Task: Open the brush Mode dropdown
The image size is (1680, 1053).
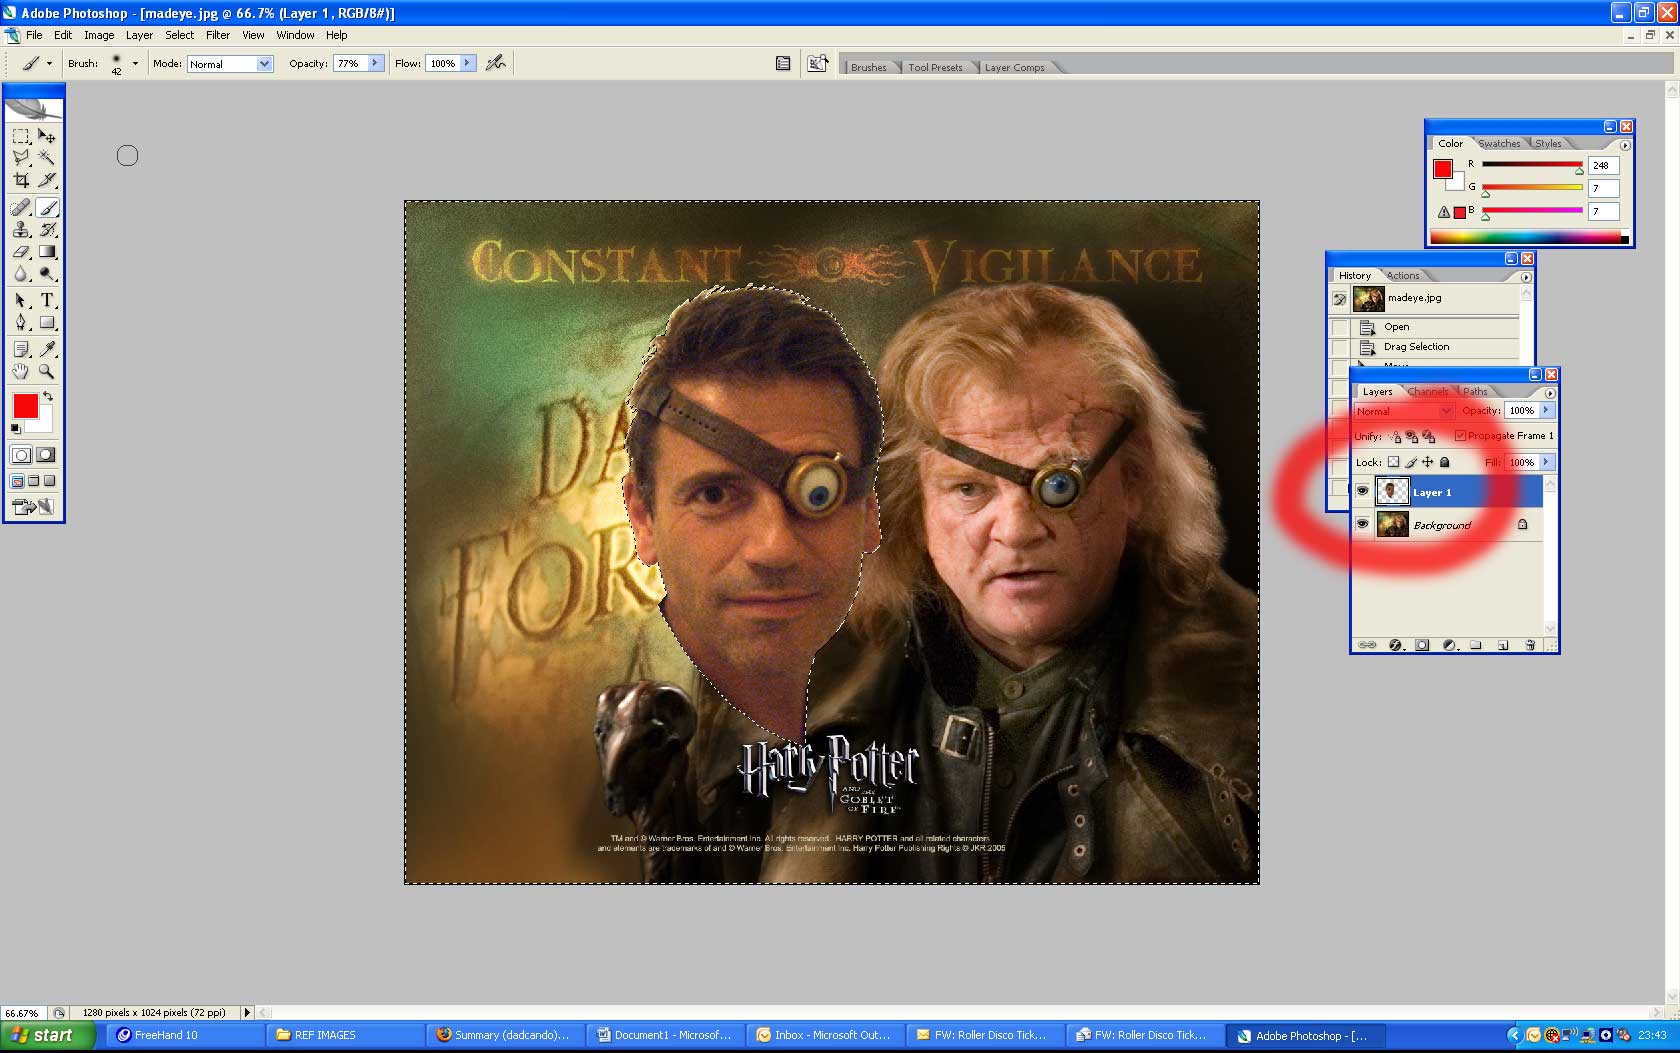Action: 264,63
